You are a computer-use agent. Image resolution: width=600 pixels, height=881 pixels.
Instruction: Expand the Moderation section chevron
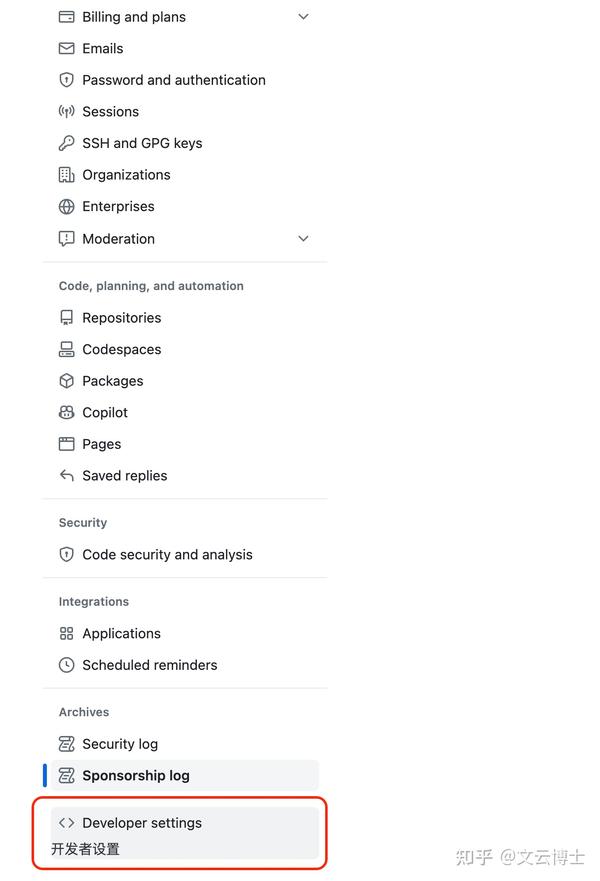[x=302, y=239]
